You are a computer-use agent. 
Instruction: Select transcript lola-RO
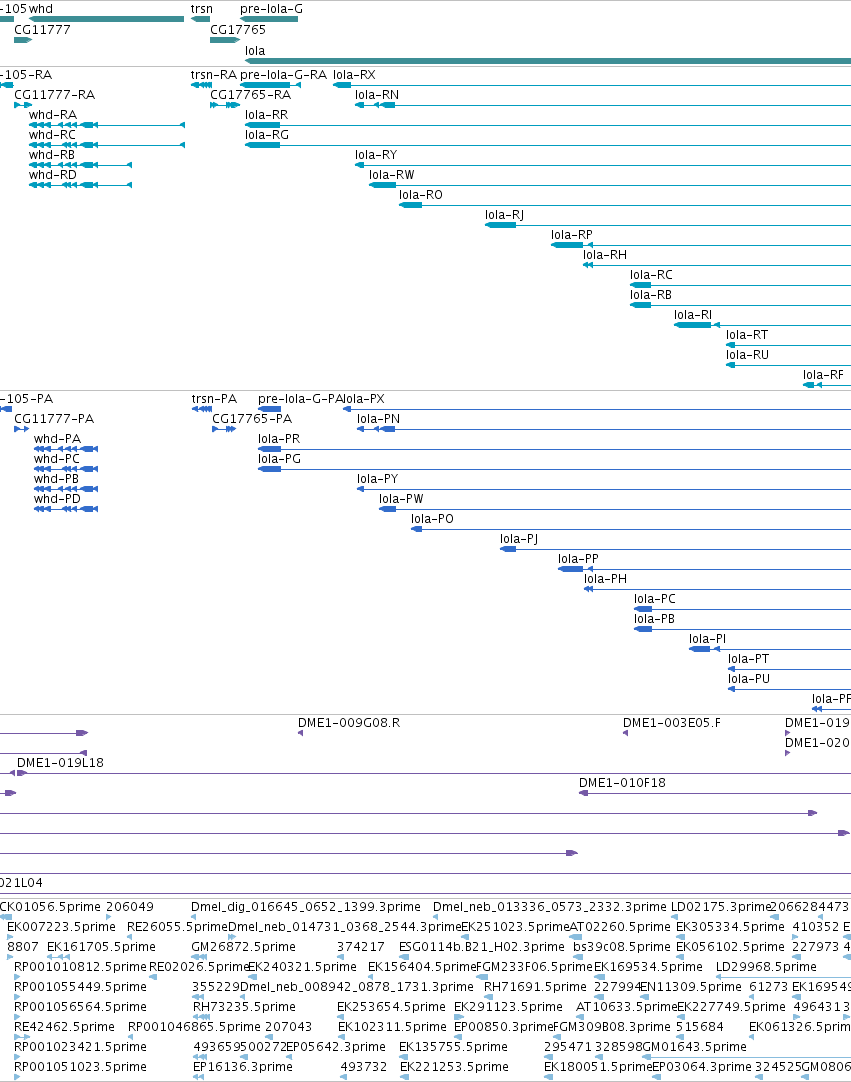(x=625, y=205)
